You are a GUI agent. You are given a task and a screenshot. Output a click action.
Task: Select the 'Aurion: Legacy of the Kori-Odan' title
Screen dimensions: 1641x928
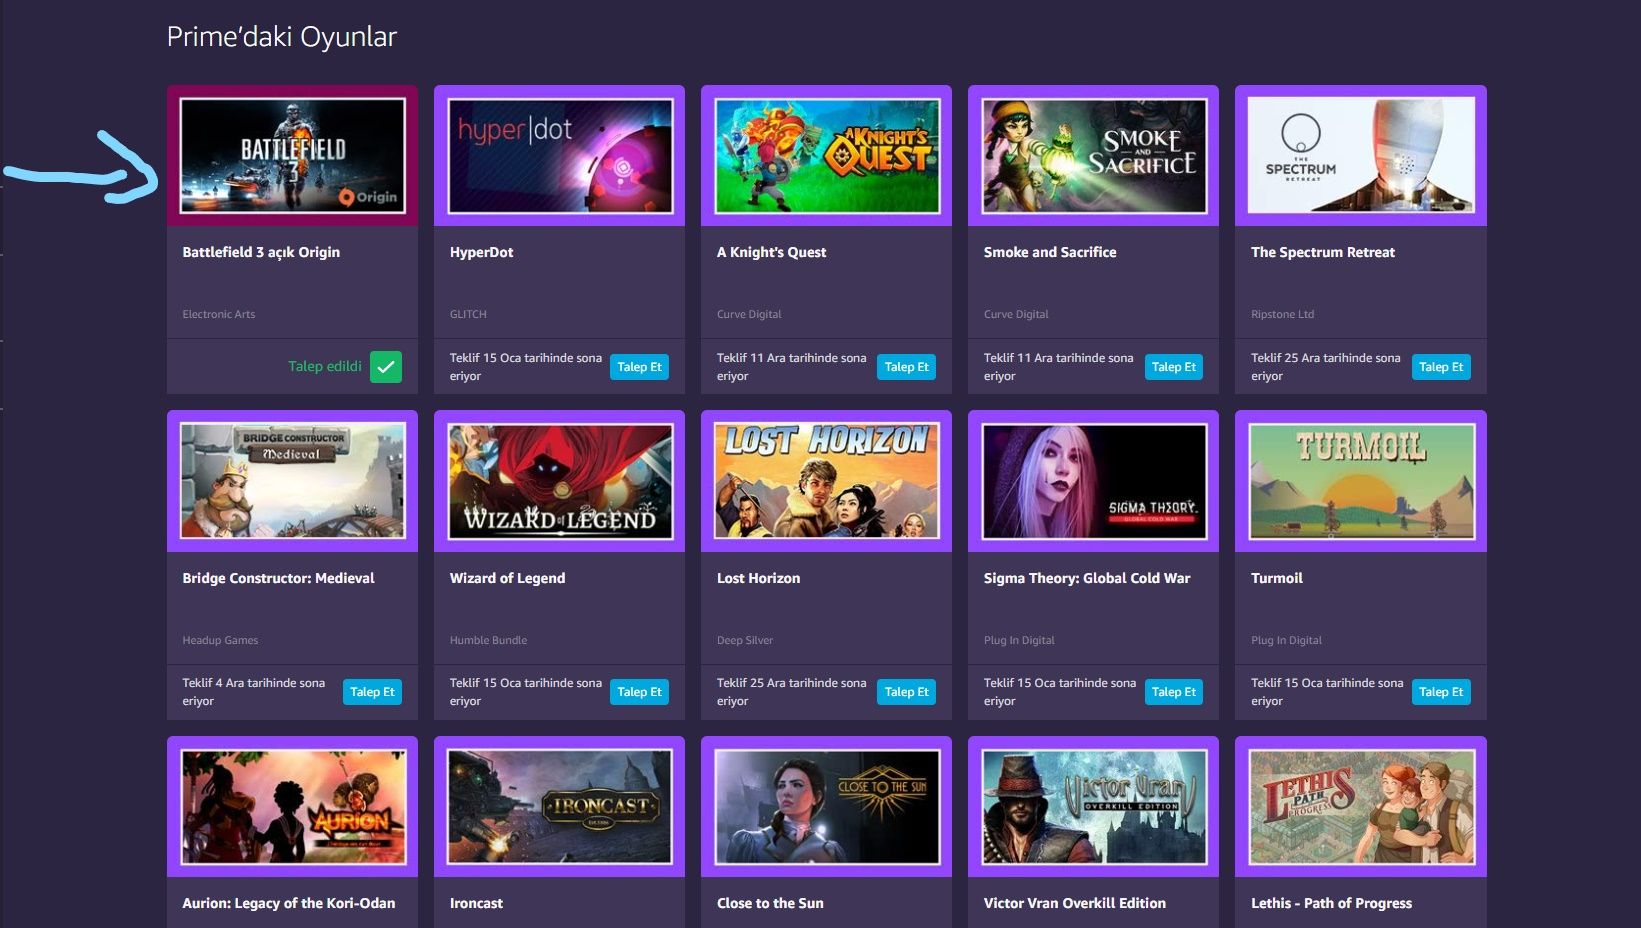(288, 903)
